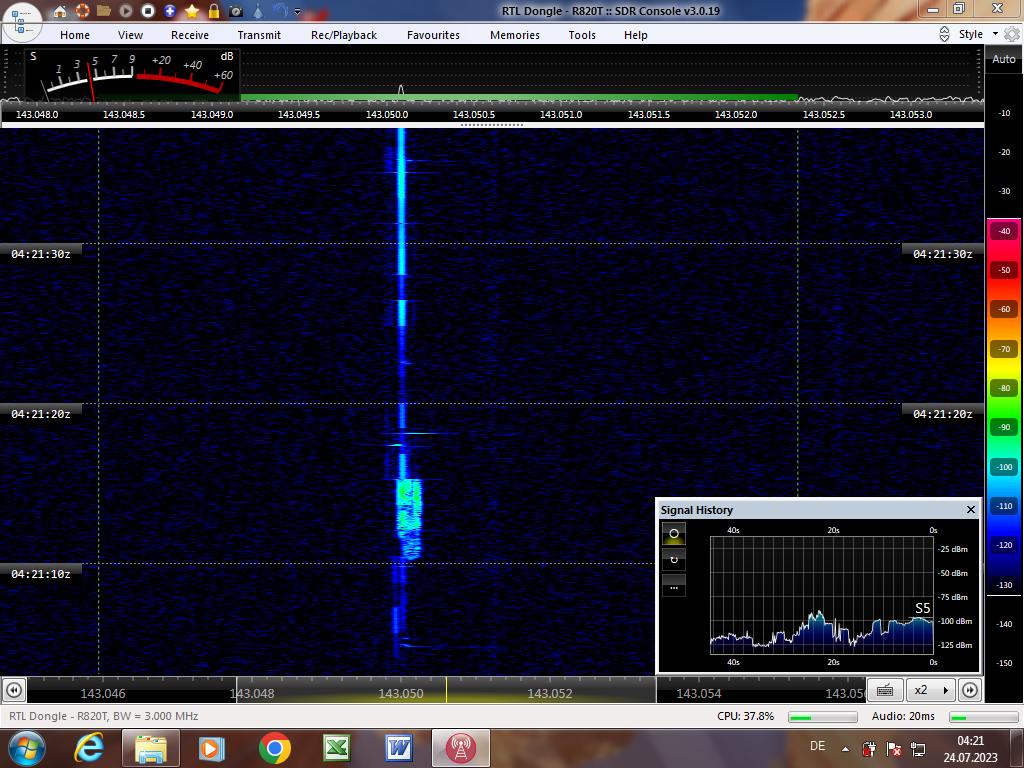This screenshot has width=1024, height=768.
Task: Click the Auto level button above the dB scale
Action: (x=1004, y=59)
